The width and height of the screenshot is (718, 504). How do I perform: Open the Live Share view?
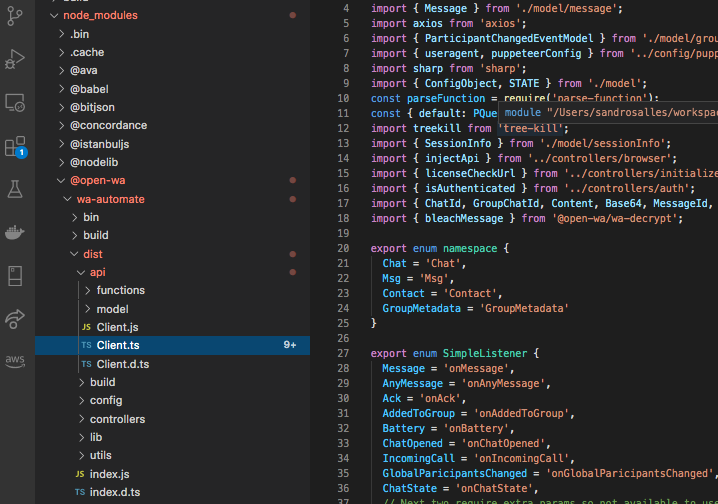15,319
